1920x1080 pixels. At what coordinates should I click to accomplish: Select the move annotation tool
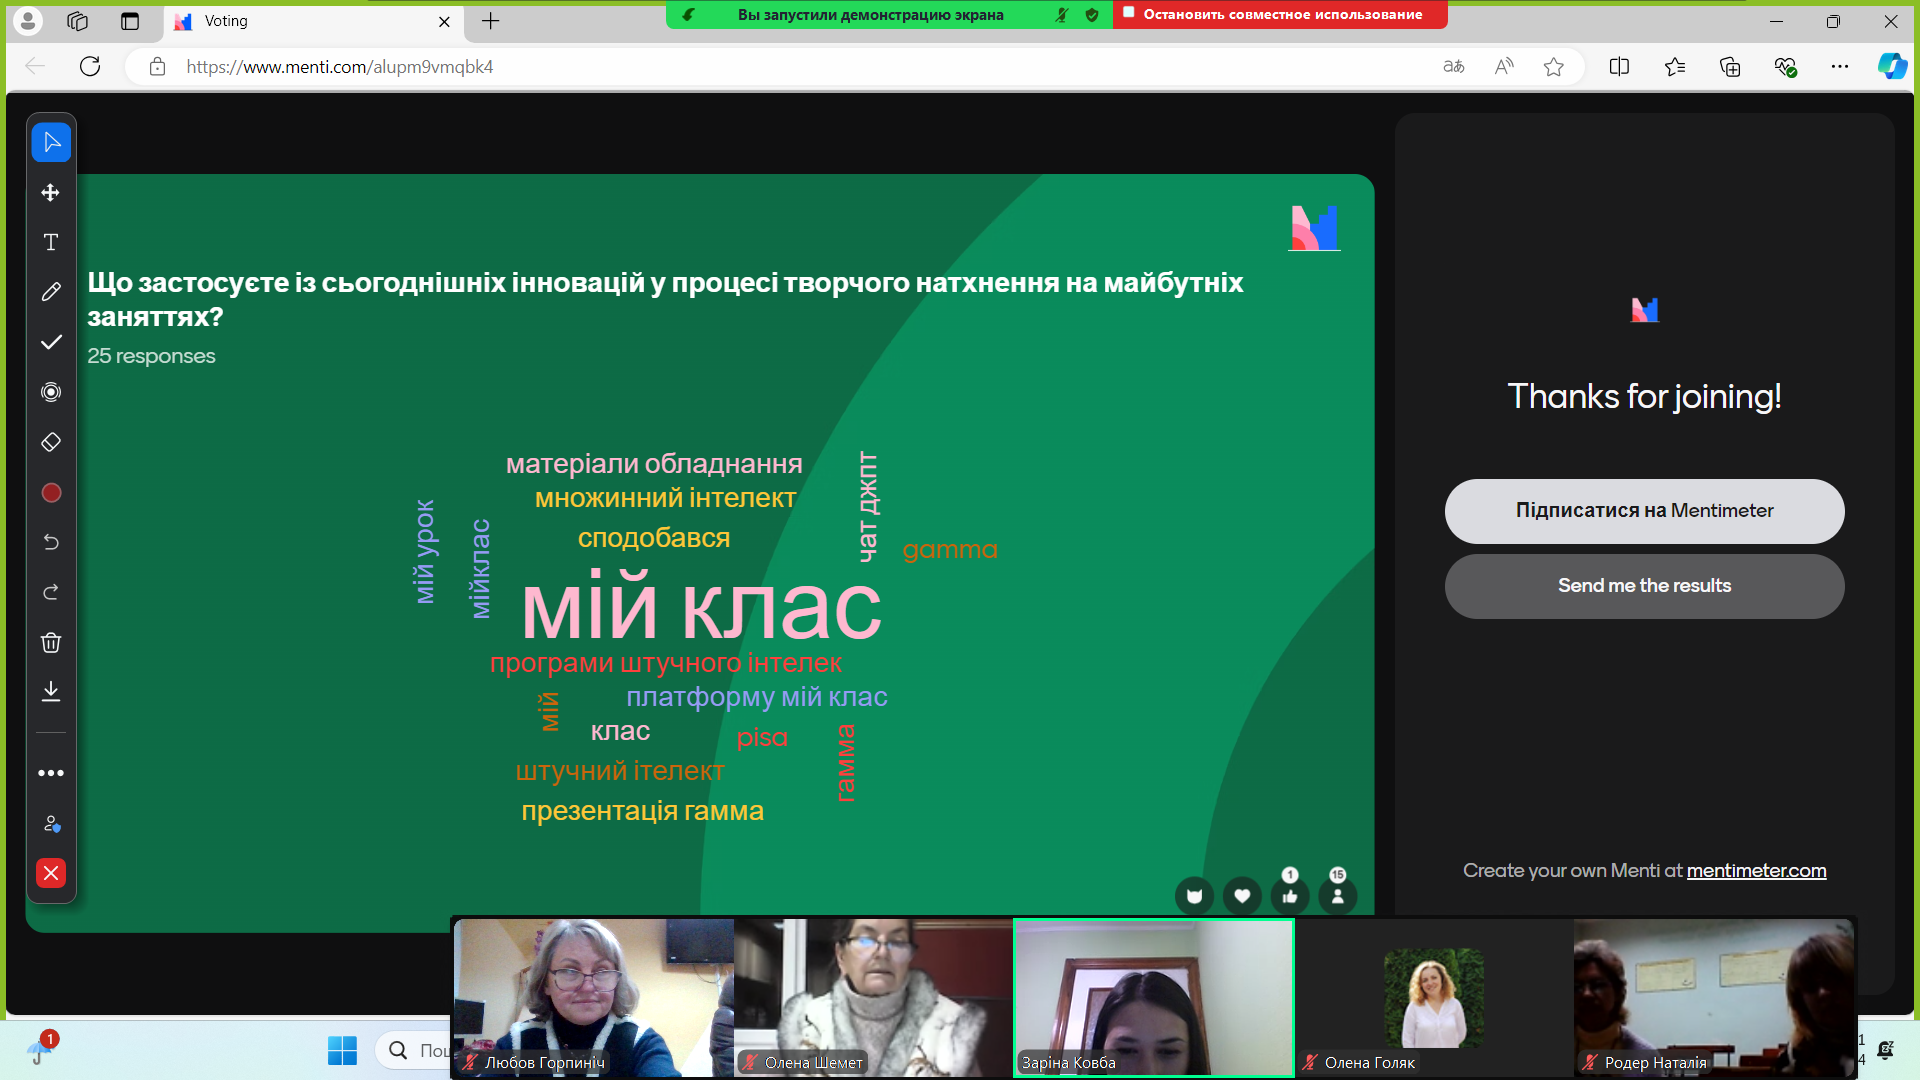pos(51,192)
